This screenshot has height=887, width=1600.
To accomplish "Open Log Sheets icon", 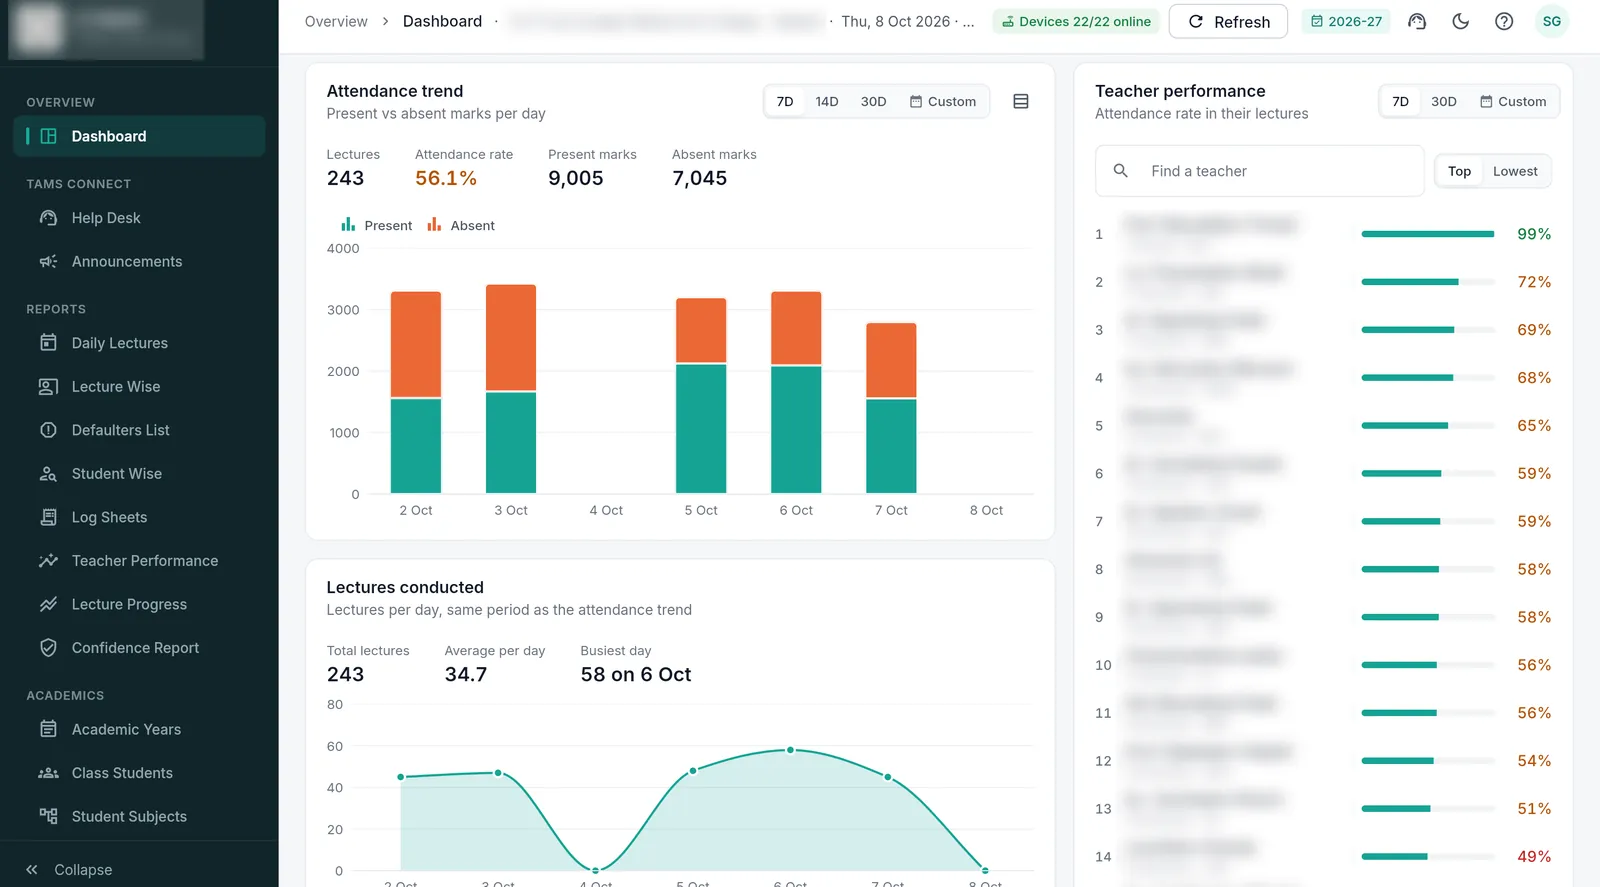I will pyautogui.click(x=48, y=517).
